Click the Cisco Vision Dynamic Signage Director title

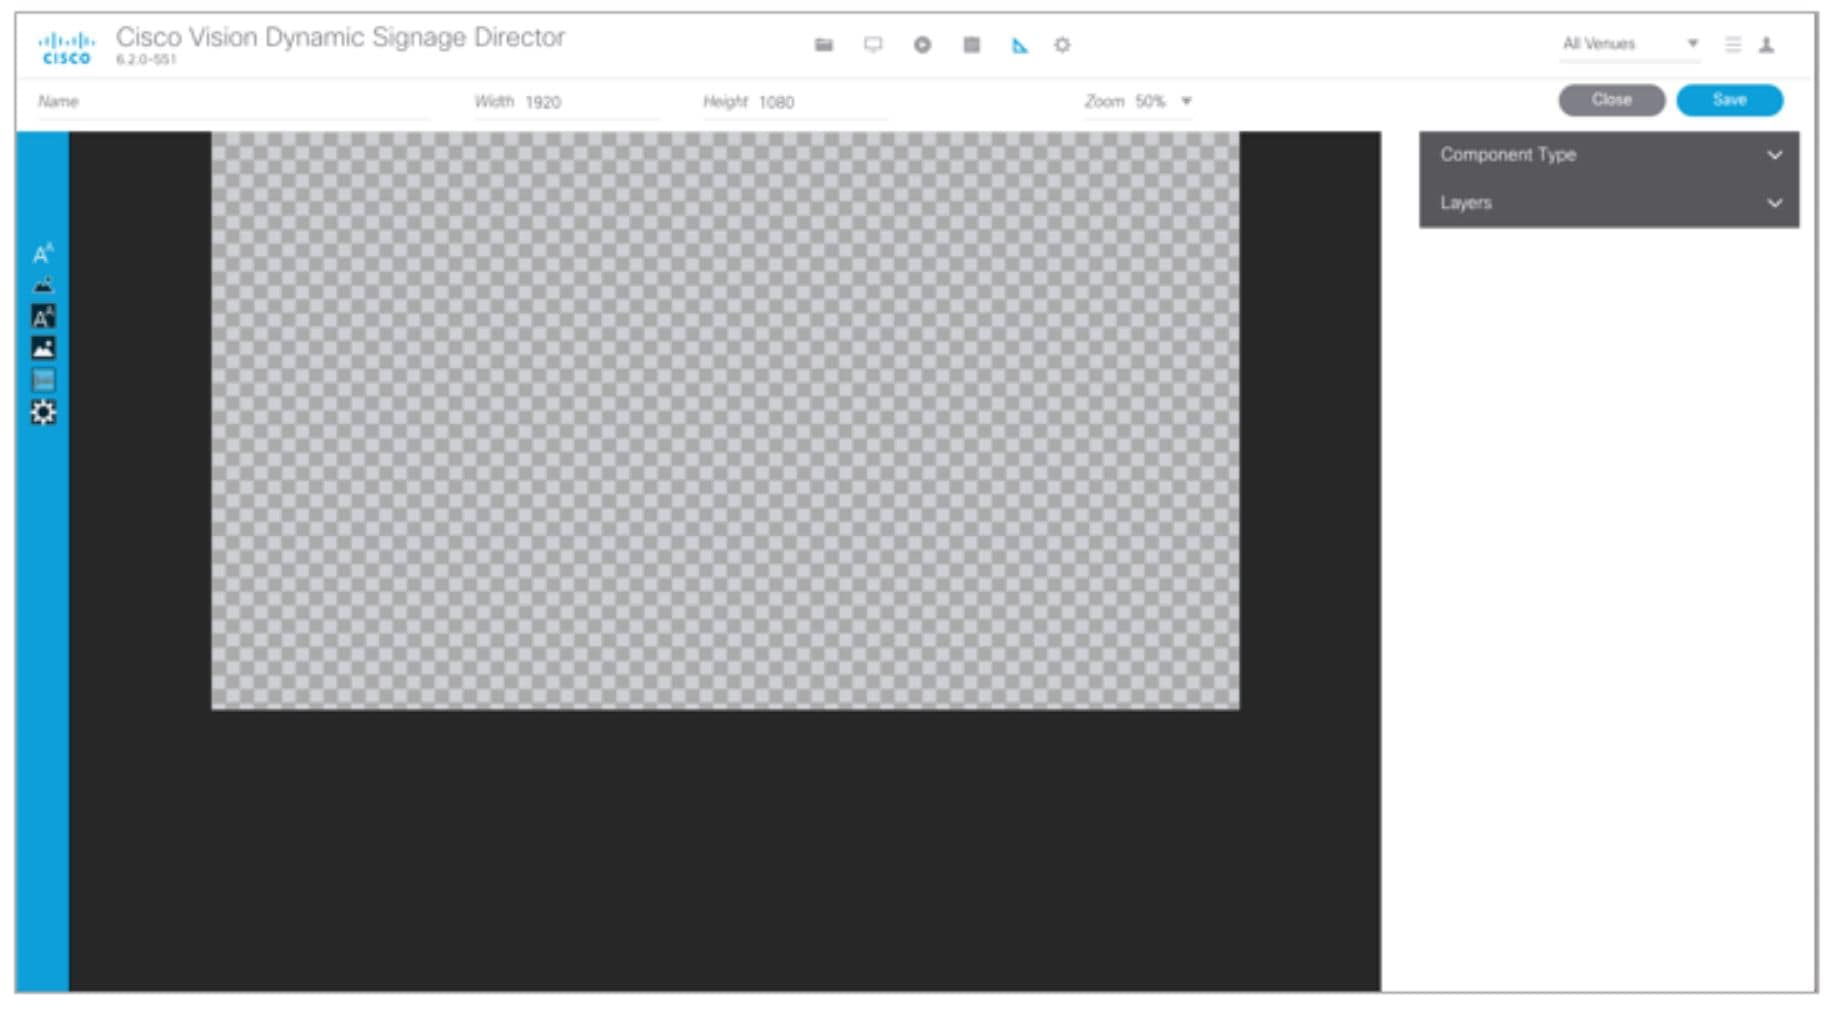[340, 38]
